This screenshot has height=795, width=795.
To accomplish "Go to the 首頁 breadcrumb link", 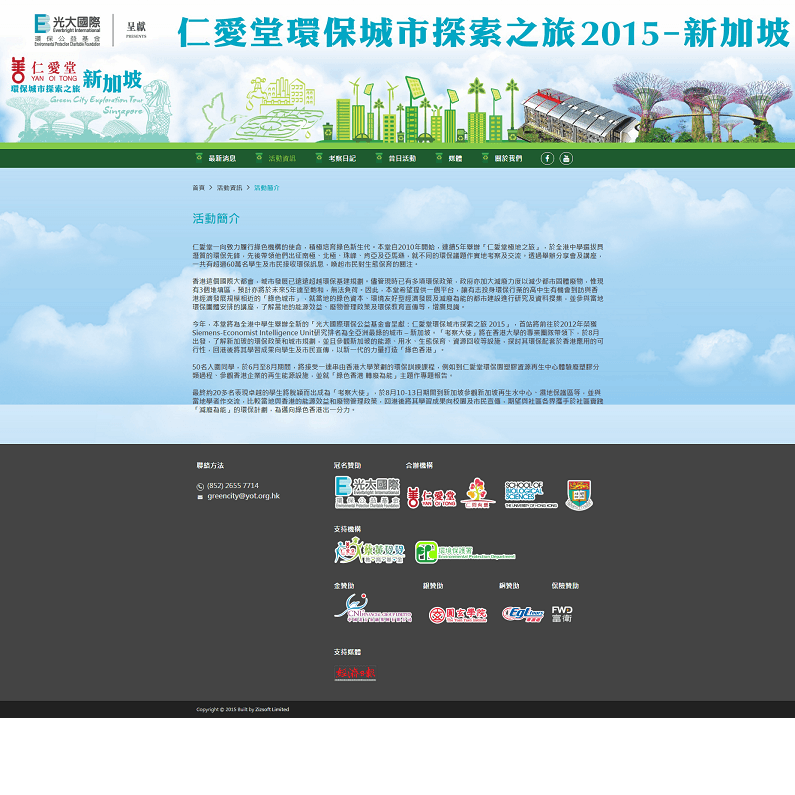I will point(198,188).
